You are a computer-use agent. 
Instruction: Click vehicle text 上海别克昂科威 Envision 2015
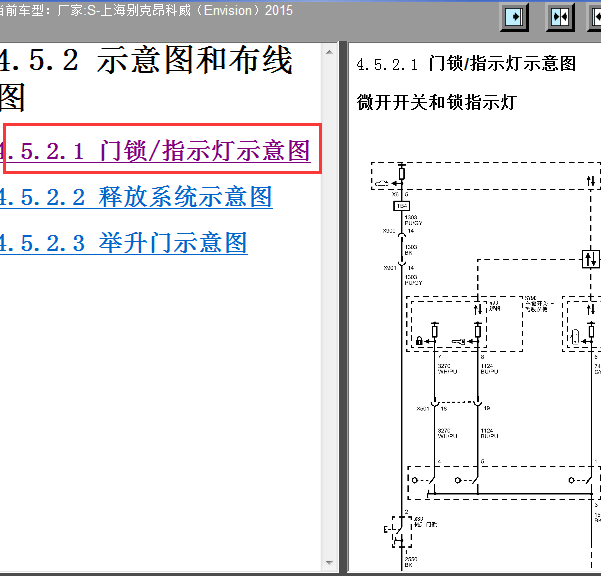pyautogui.click(x=196, y=10)
